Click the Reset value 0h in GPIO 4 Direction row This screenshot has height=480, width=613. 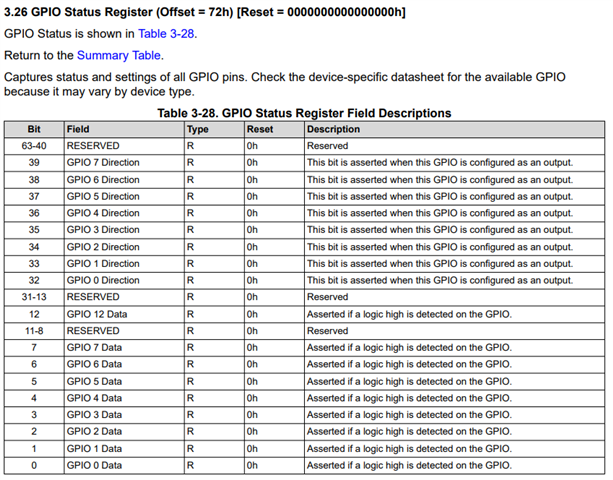pos(252,213)
